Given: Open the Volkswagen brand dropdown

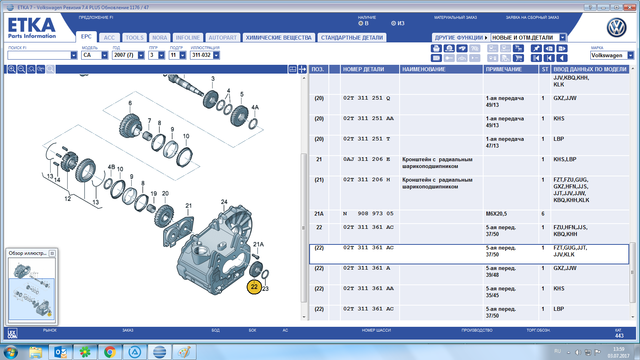Looking at the screenshot, I should pos(631,55).
